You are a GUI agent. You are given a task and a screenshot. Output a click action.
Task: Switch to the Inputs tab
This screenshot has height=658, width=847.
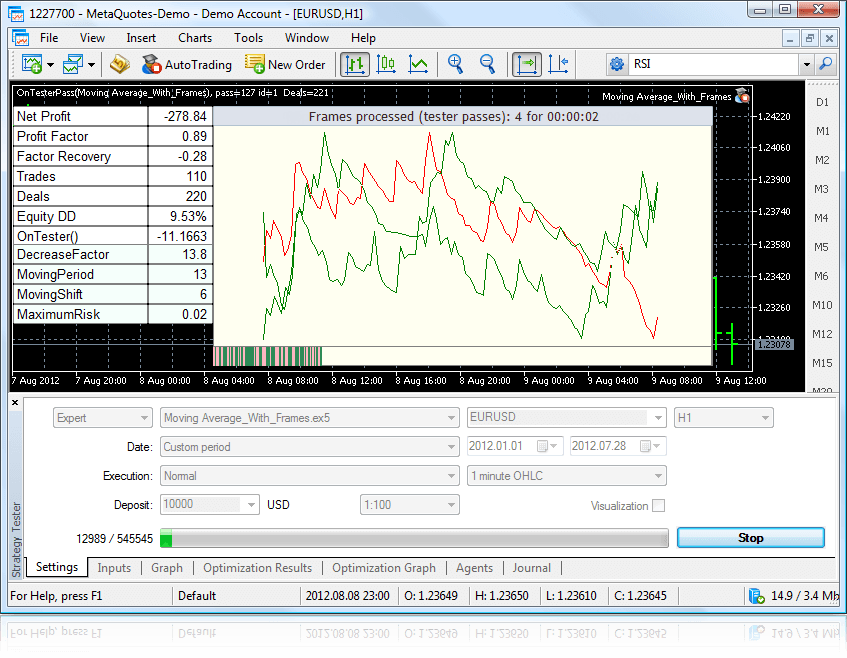pos(114,568)
